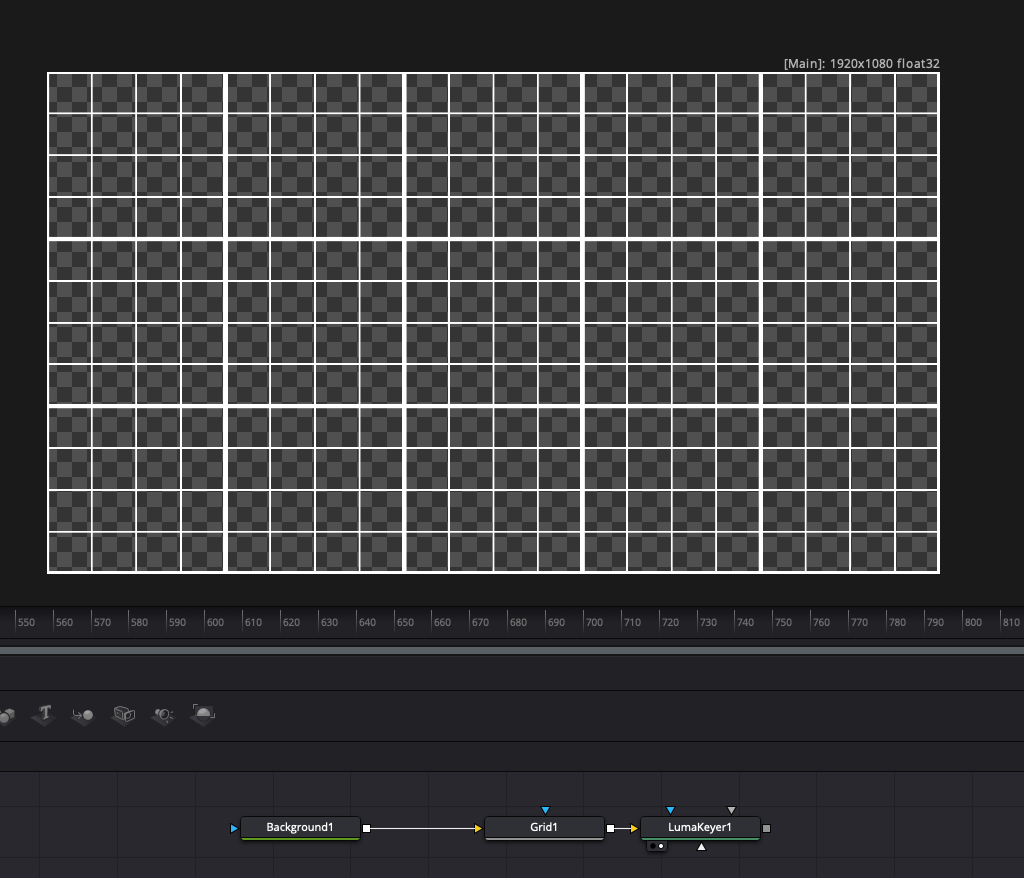Add a Text3D node from the toolbar
Viewport: 1024px width, 878px height.
[44, 714]
